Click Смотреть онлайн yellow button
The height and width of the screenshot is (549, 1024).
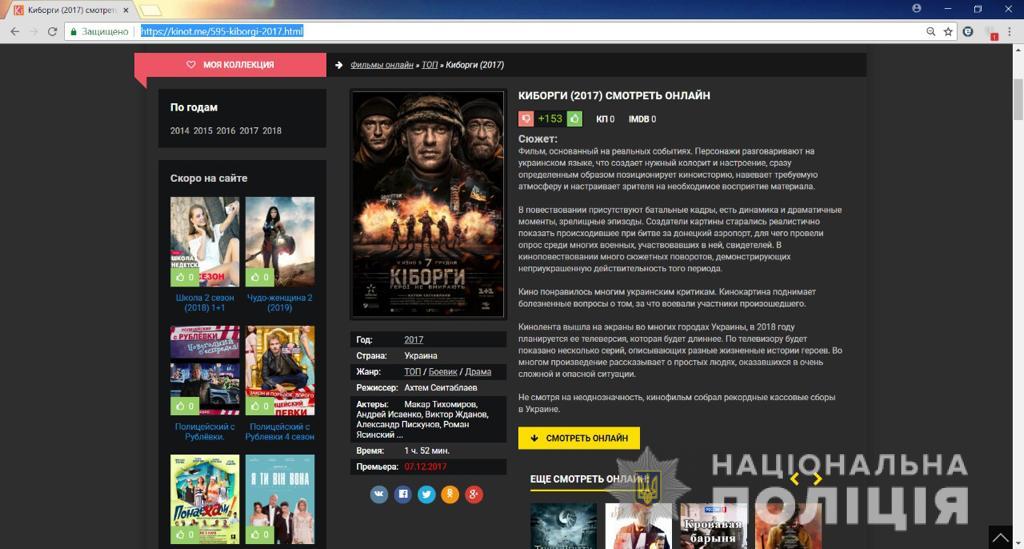(x=579, y=438)
